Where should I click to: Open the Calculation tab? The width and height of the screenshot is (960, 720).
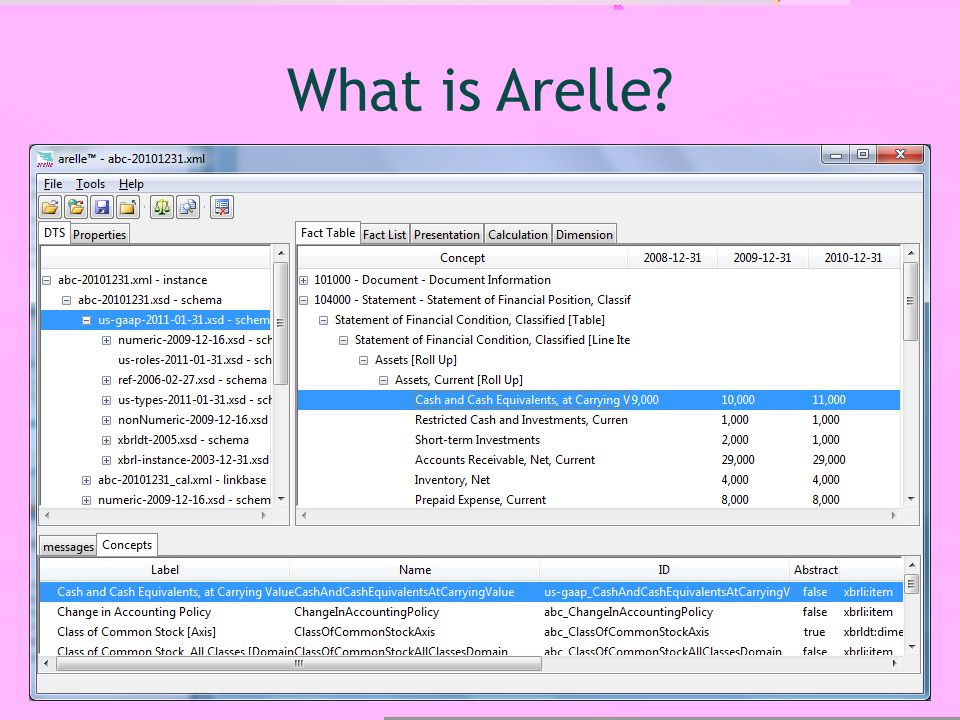tap(518, 234)
